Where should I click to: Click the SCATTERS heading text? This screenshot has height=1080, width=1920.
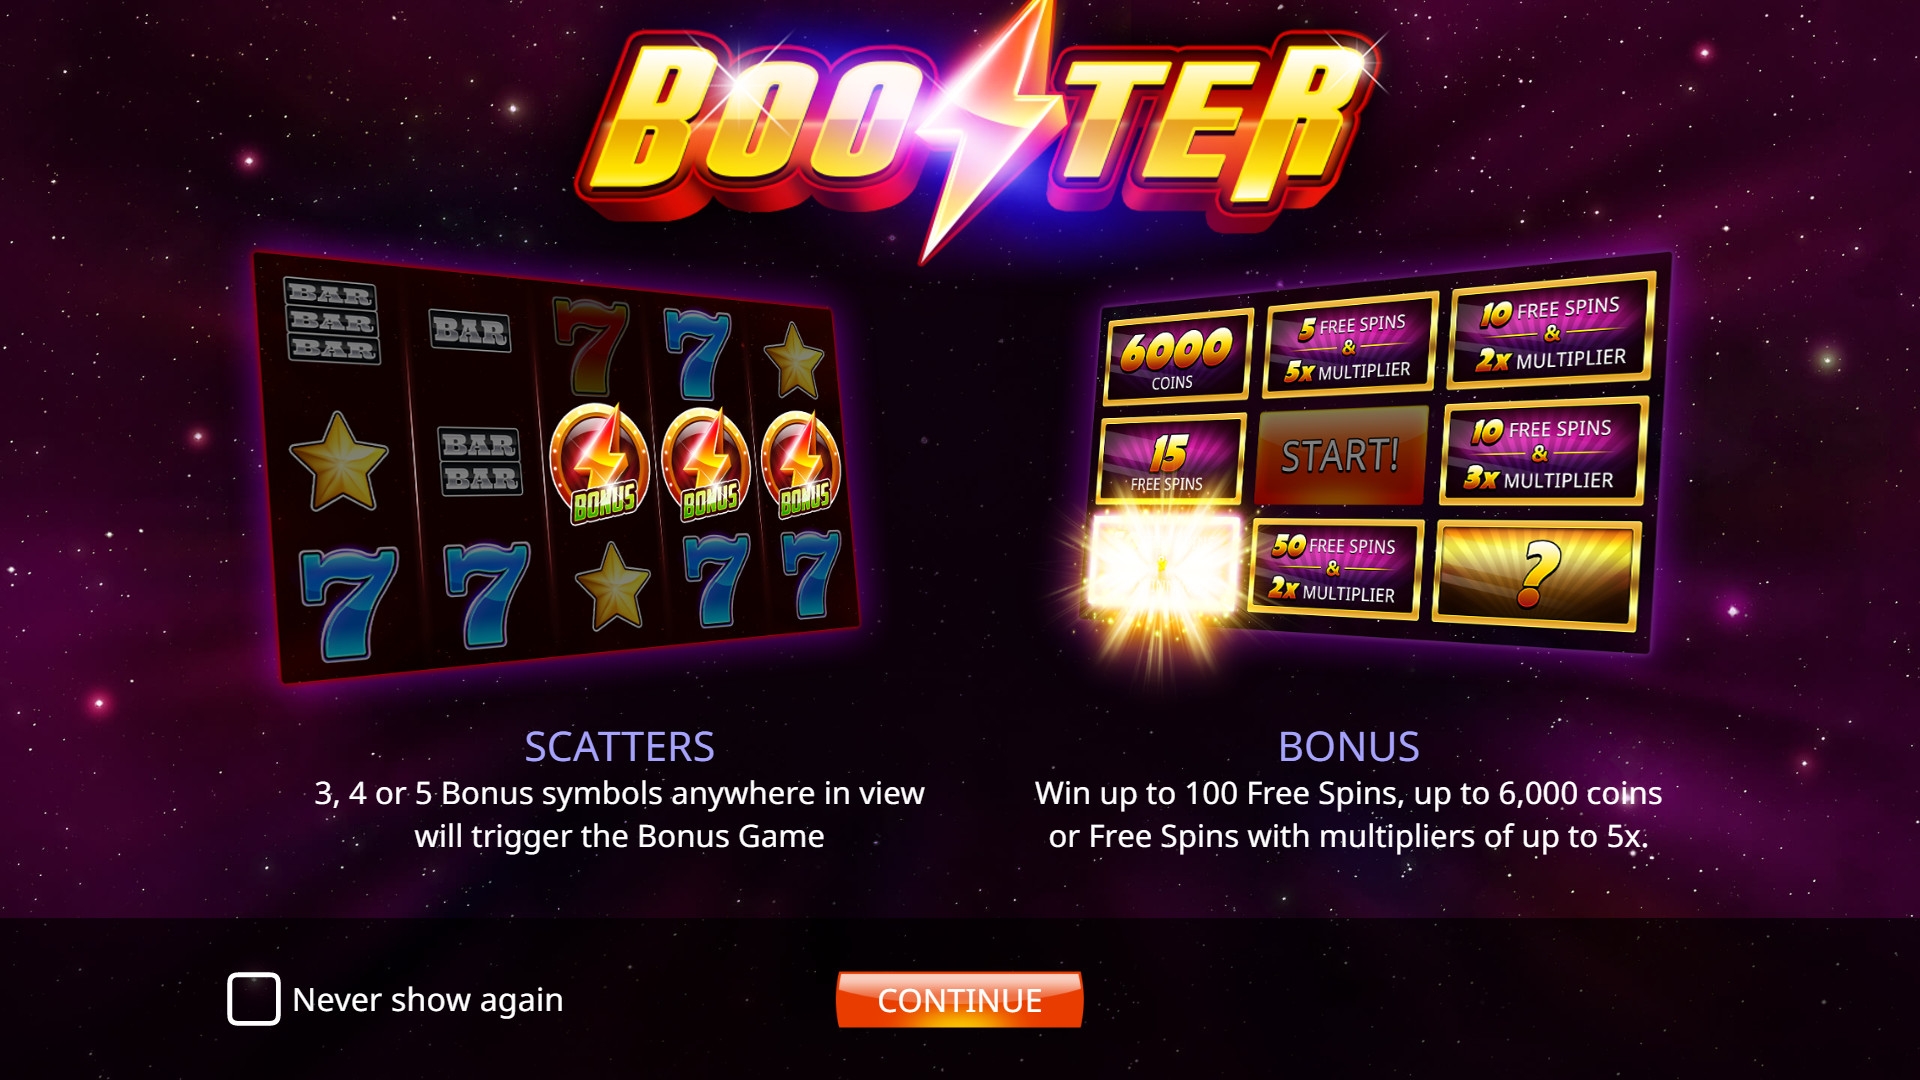619,747
